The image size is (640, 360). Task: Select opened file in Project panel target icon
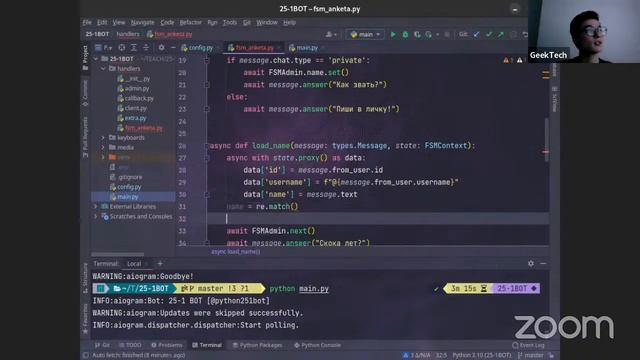[122, 48]
